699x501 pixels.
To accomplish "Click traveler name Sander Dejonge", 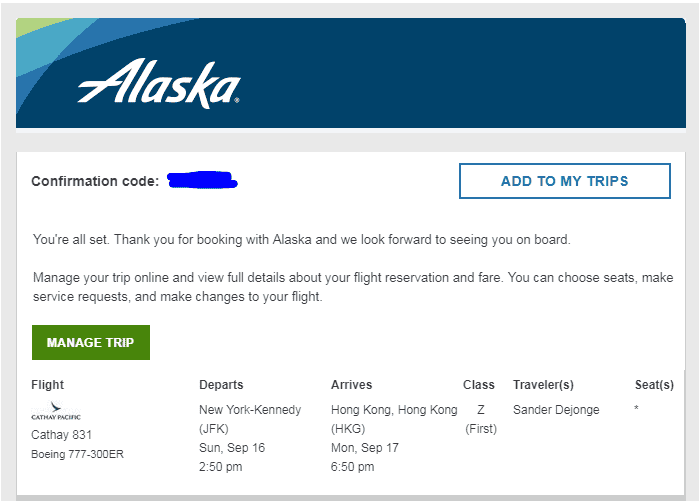I will 558,410.
